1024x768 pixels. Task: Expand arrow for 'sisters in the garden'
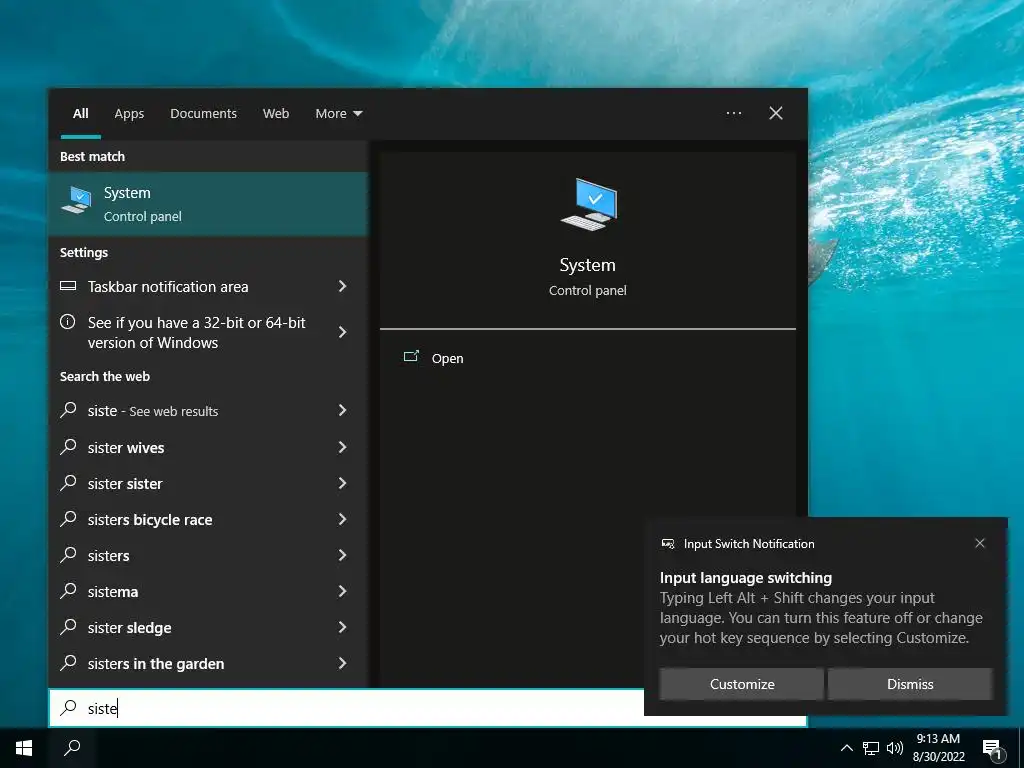click(x=342, y=663)
